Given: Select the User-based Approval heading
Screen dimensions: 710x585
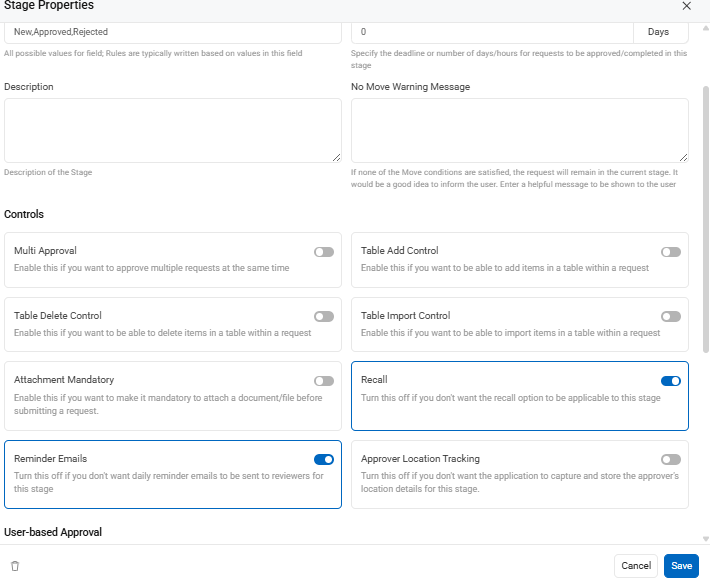Looking at the screenshot, I should point(53,532).
